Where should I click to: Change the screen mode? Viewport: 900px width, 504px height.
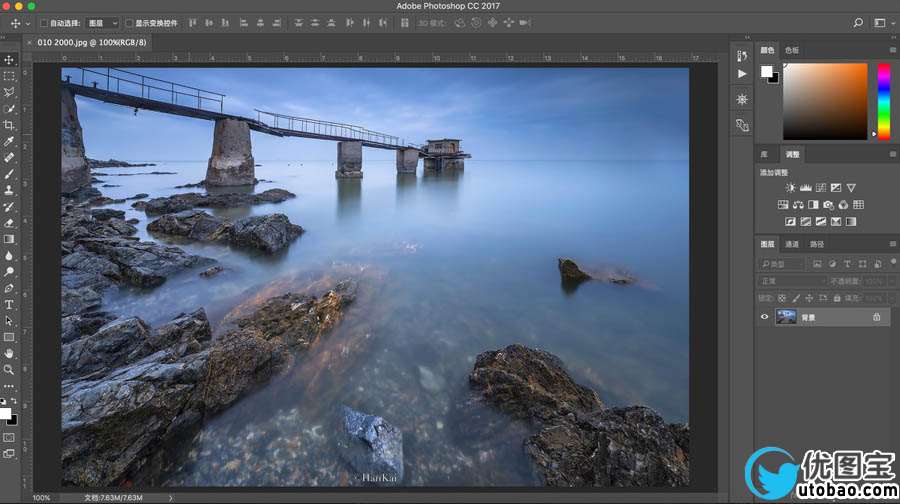[x=9, y=453]
